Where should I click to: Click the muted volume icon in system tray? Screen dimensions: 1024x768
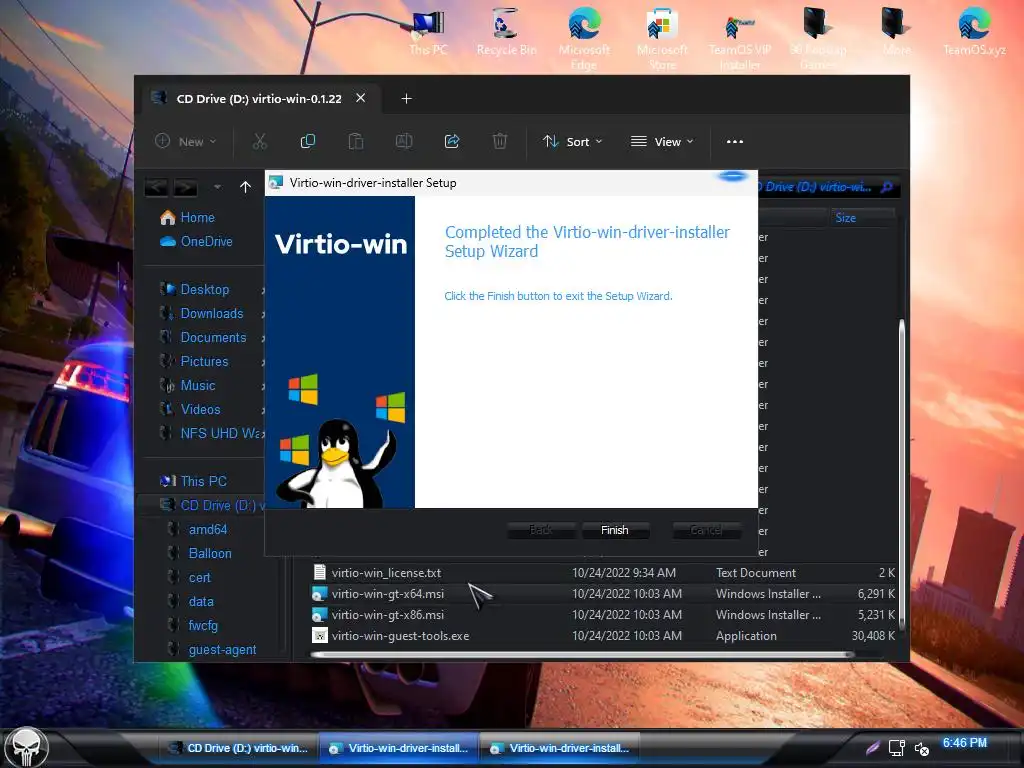point(921,748)
